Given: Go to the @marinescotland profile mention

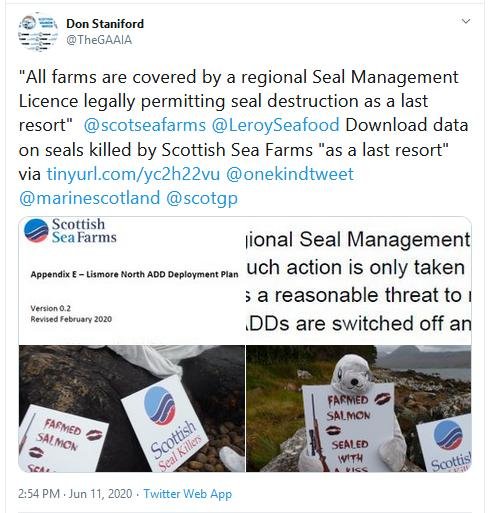Looking at the screenshot, I should pyautogui.click(x=89, y=198).
